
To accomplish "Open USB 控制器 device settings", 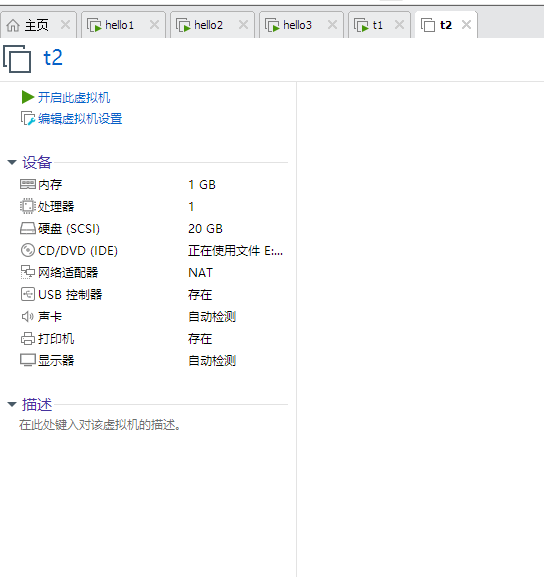I will pyautogui.click(x=70, y=294).
